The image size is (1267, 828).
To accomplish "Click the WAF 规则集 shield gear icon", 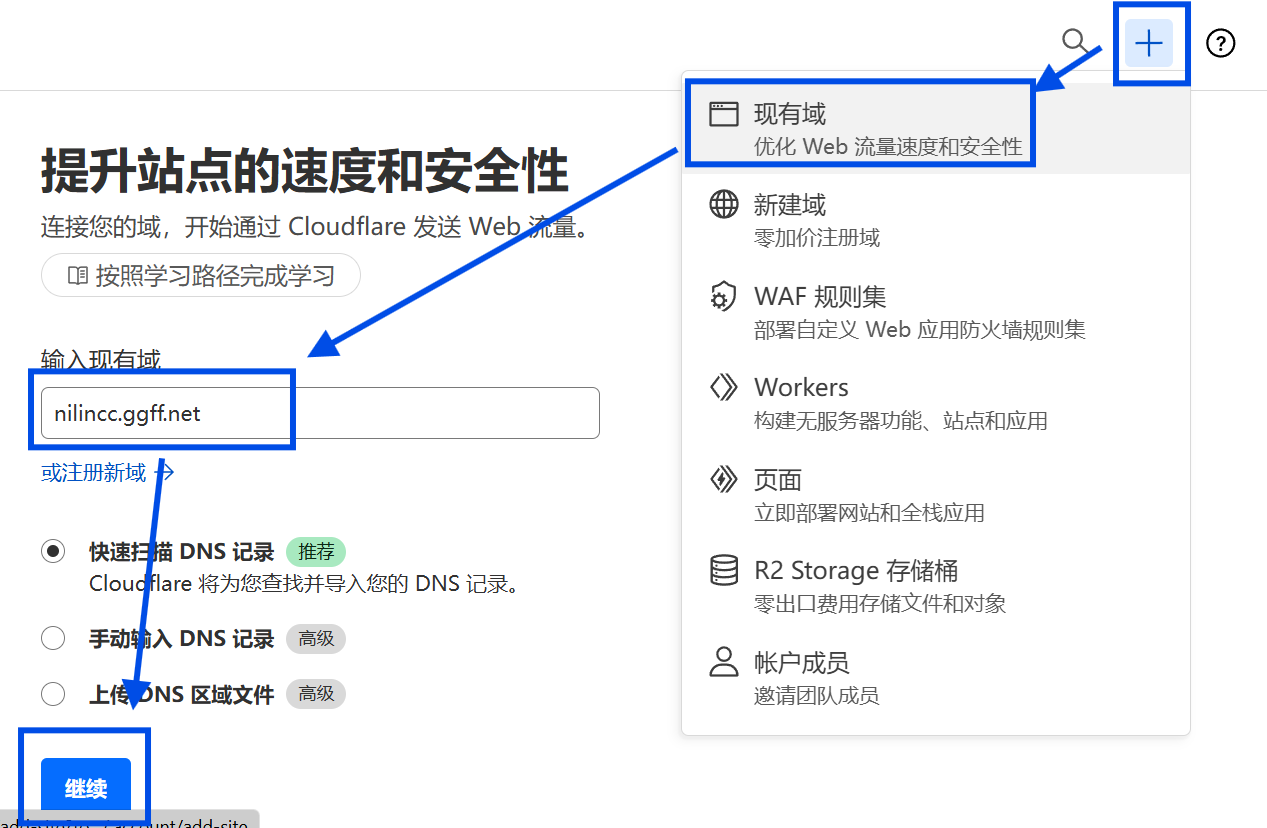I will point(723,297).
